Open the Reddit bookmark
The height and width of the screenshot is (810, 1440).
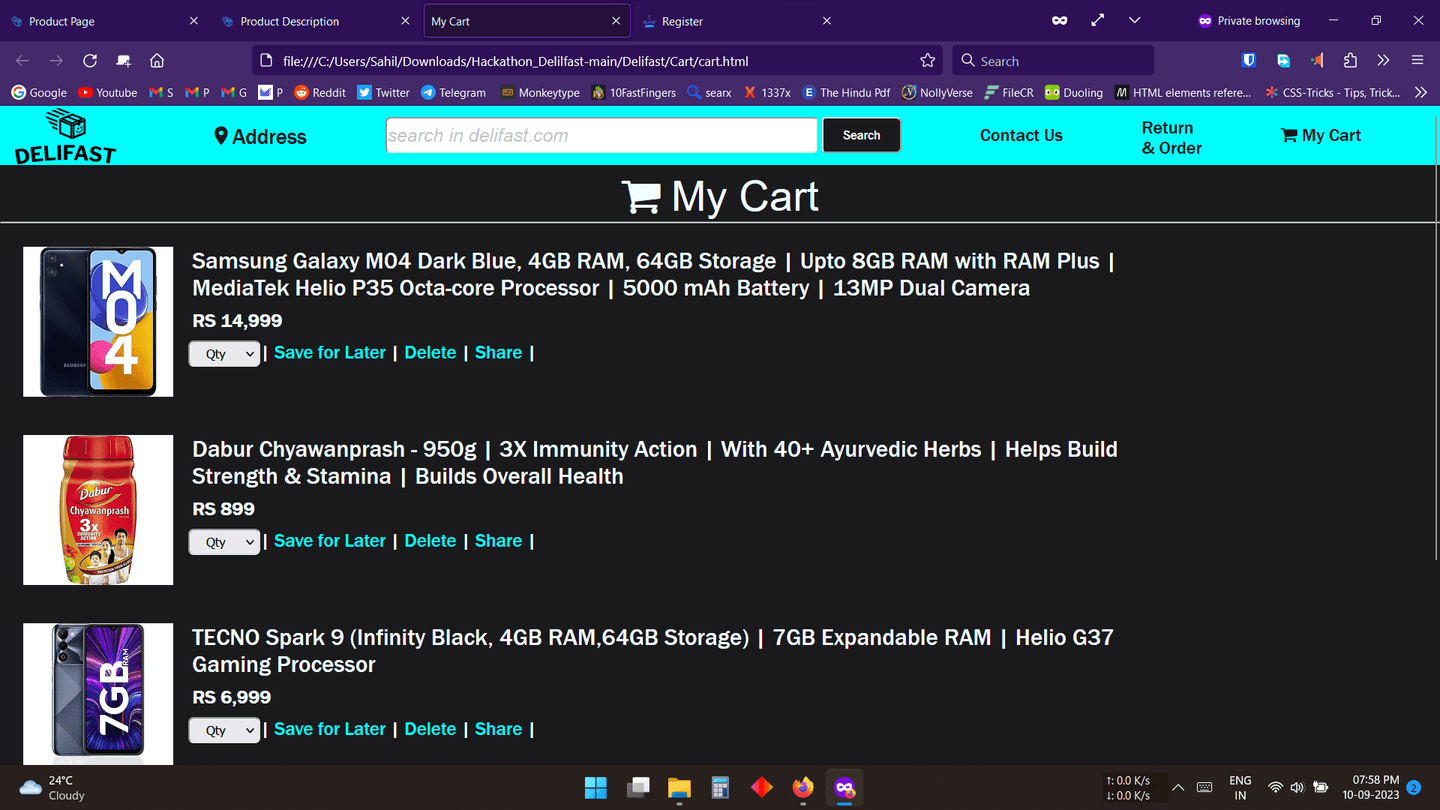pos(320,92)
